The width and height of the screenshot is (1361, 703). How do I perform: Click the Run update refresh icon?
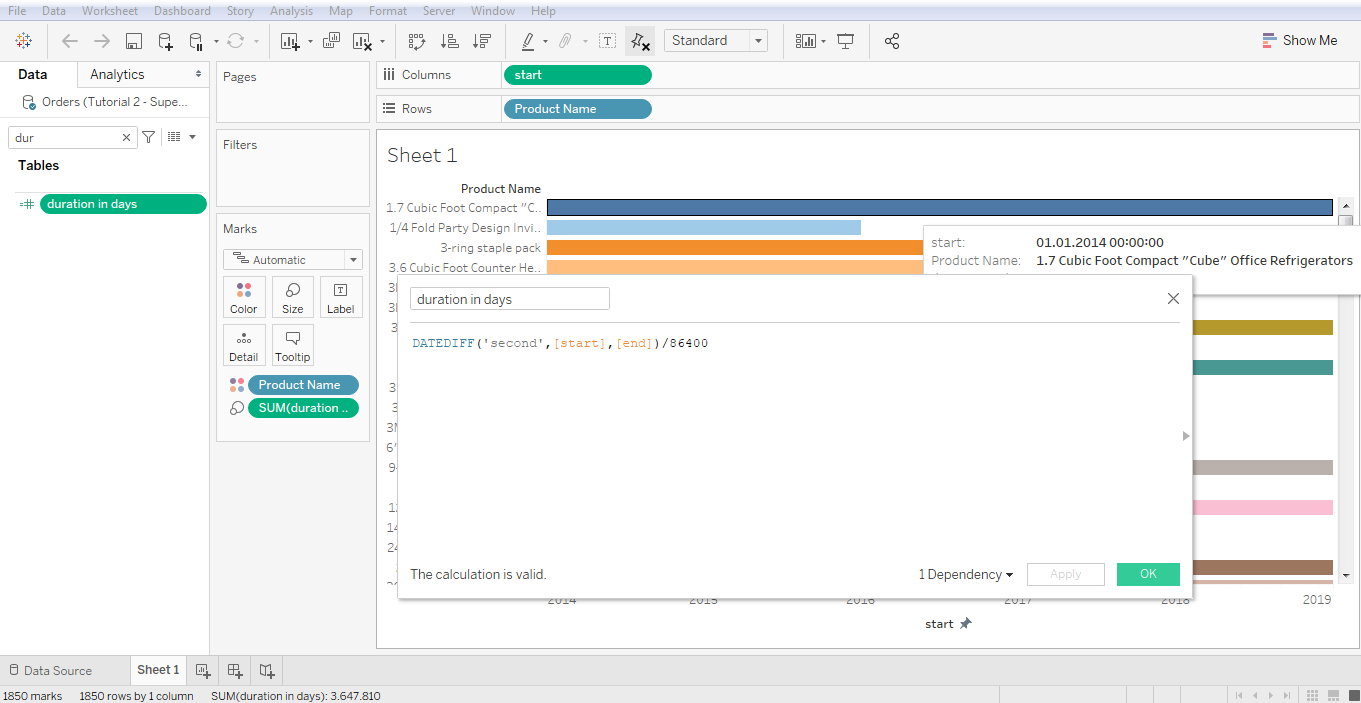236,41
